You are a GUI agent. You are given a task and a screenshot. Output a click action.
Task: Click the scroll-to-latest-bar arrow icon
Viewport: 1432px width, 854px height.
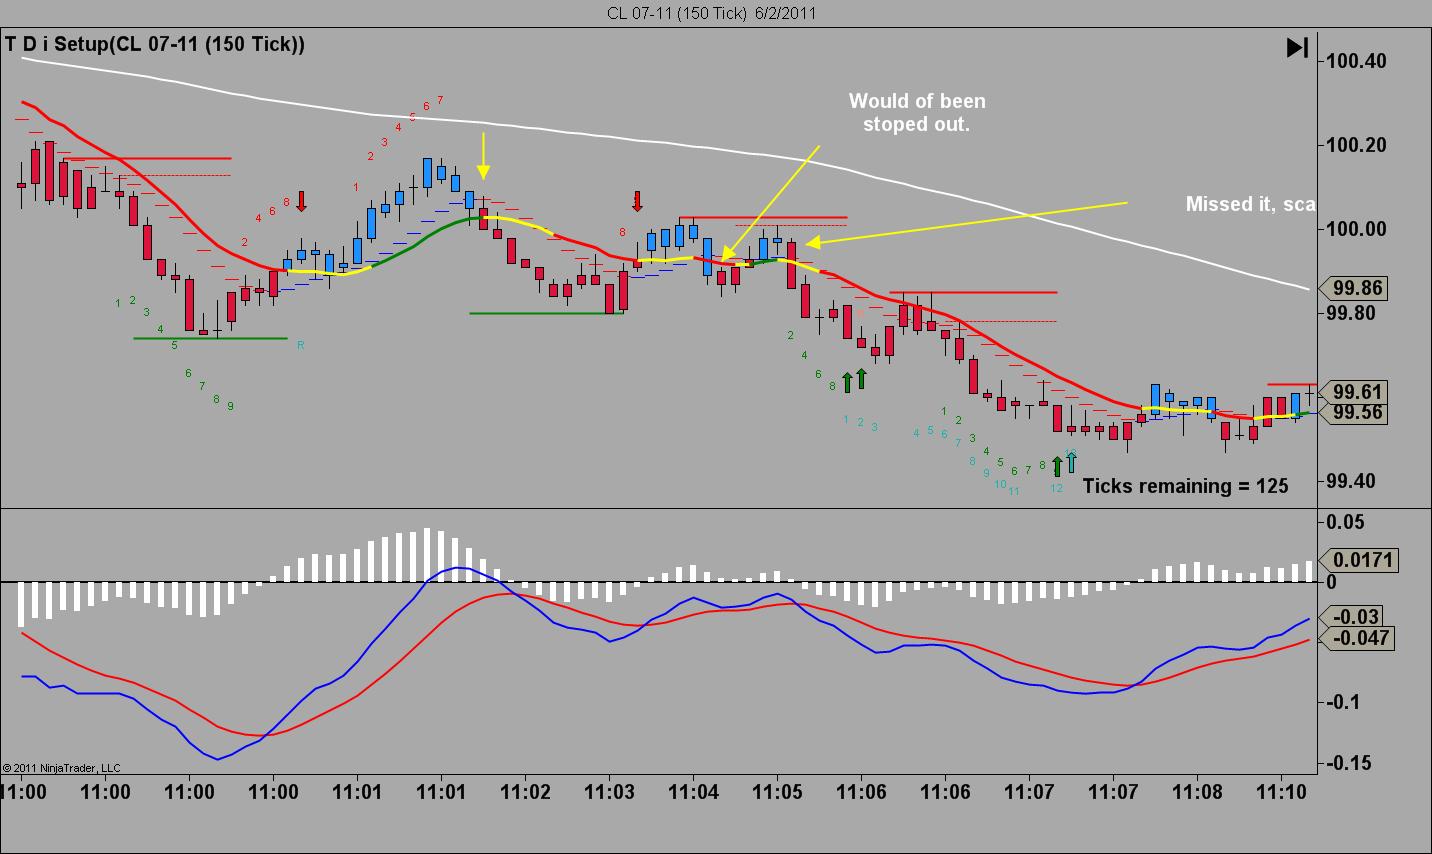(x=1297, y=47)
